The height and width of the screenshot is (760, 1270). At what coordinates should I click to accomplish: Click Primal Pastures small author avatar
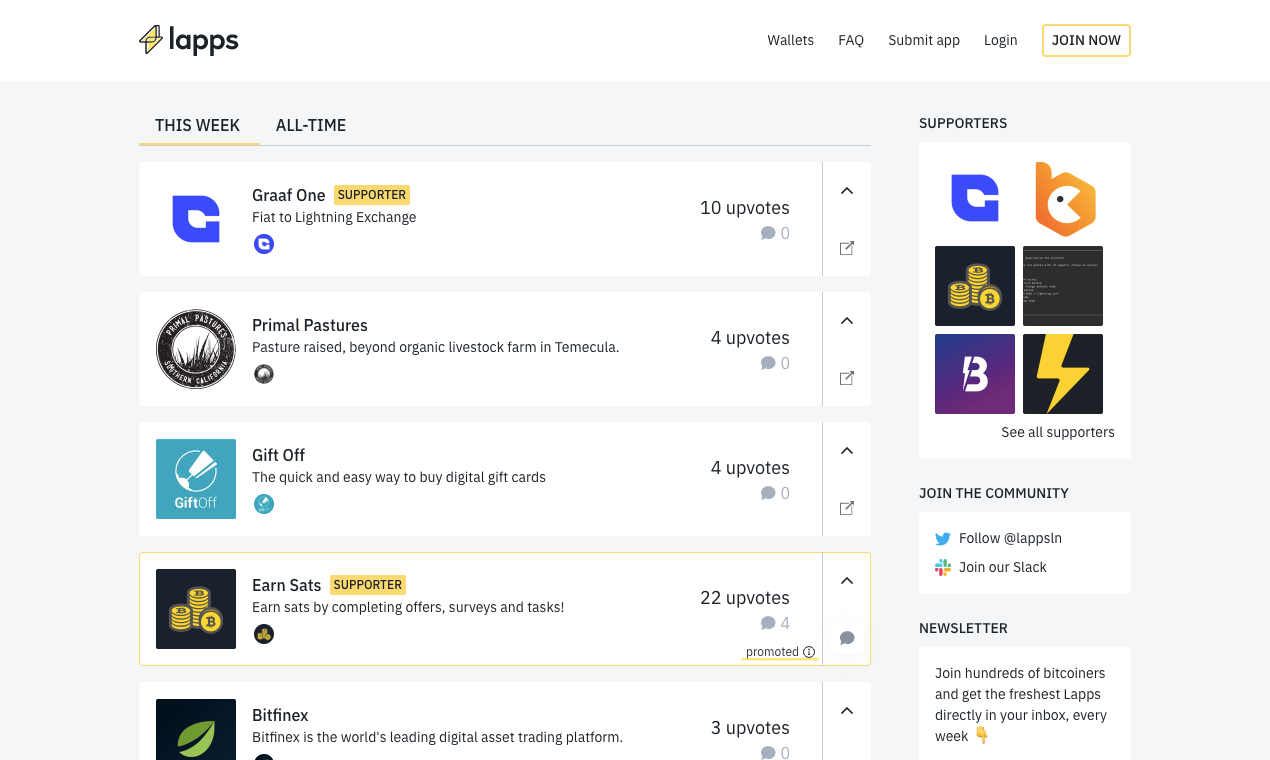[x=264, y=374]
